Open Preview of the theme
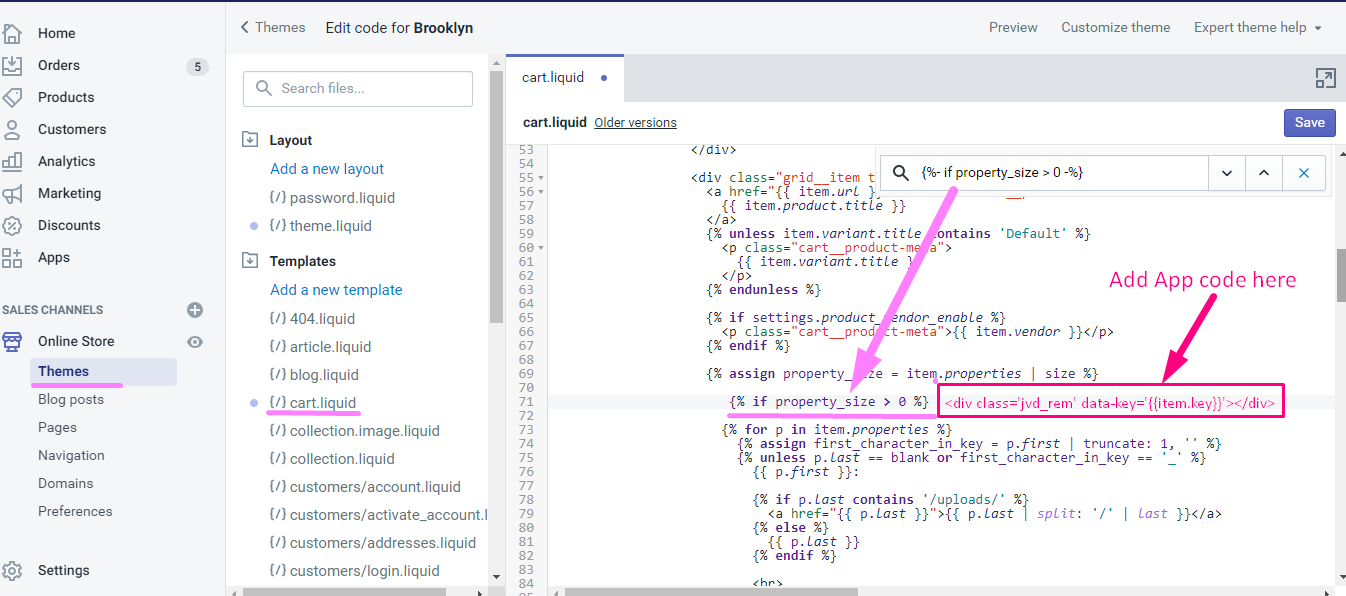Image resolution: width=1346 pixels, height=596 pixels. click(1013, 27)
